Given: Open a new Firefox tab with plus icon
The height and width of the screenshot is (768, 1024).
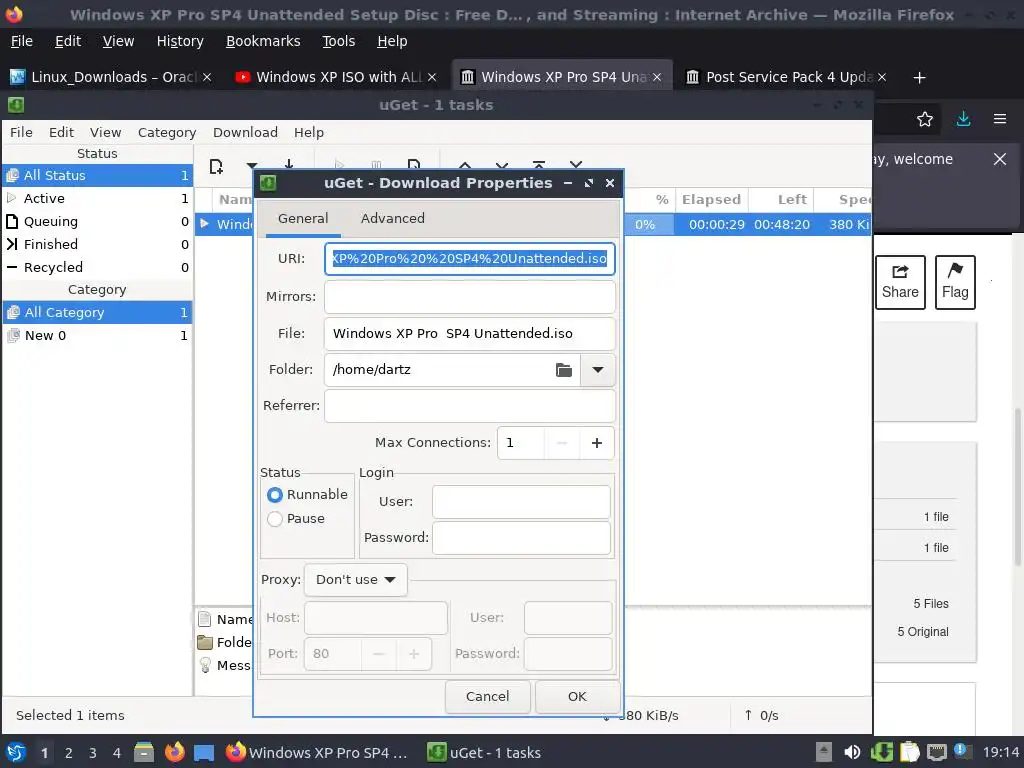Looking at the screenshot, I should (920, 78).
